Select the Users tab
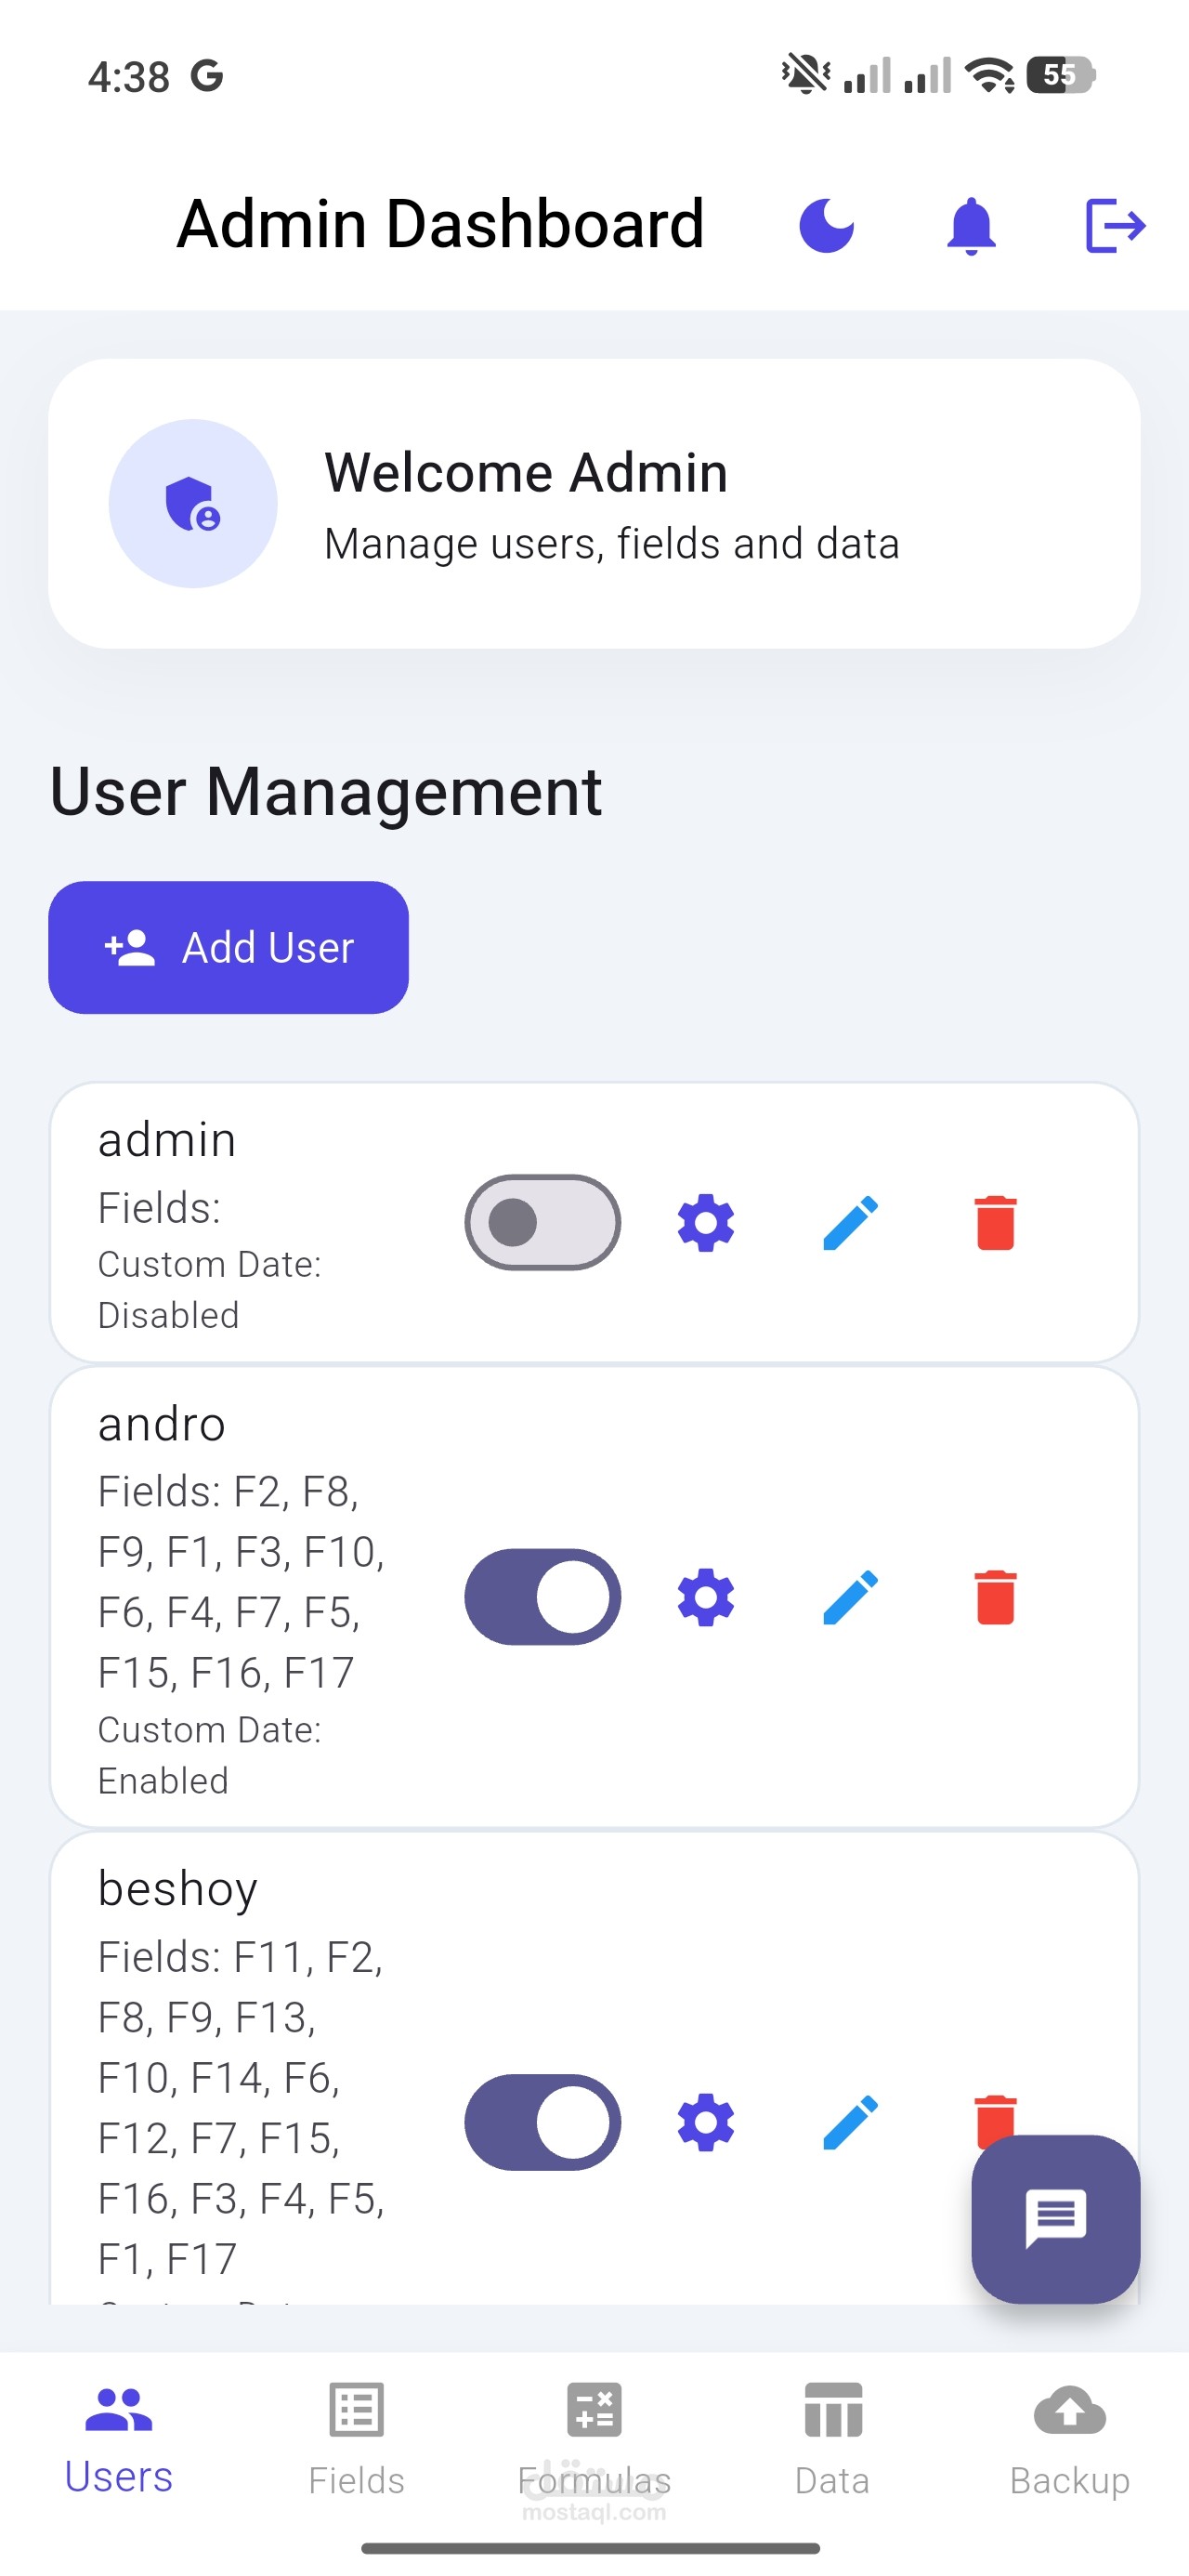The width and height of the screenshot is (1189, 2576). click(118, 2440)
